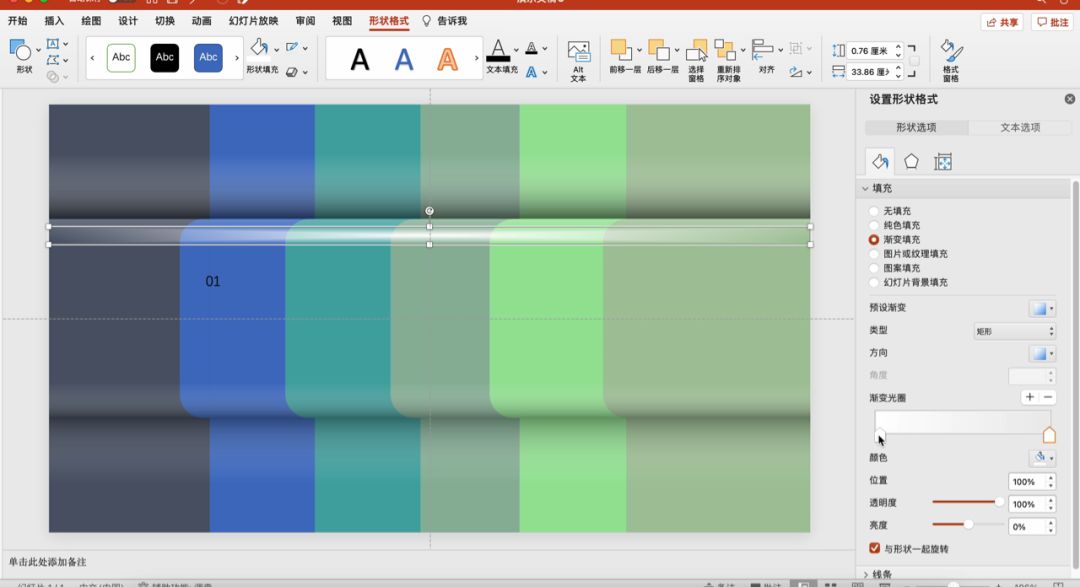
Task: Open the 开始 ribbon tab
Action: coord(18,21)
